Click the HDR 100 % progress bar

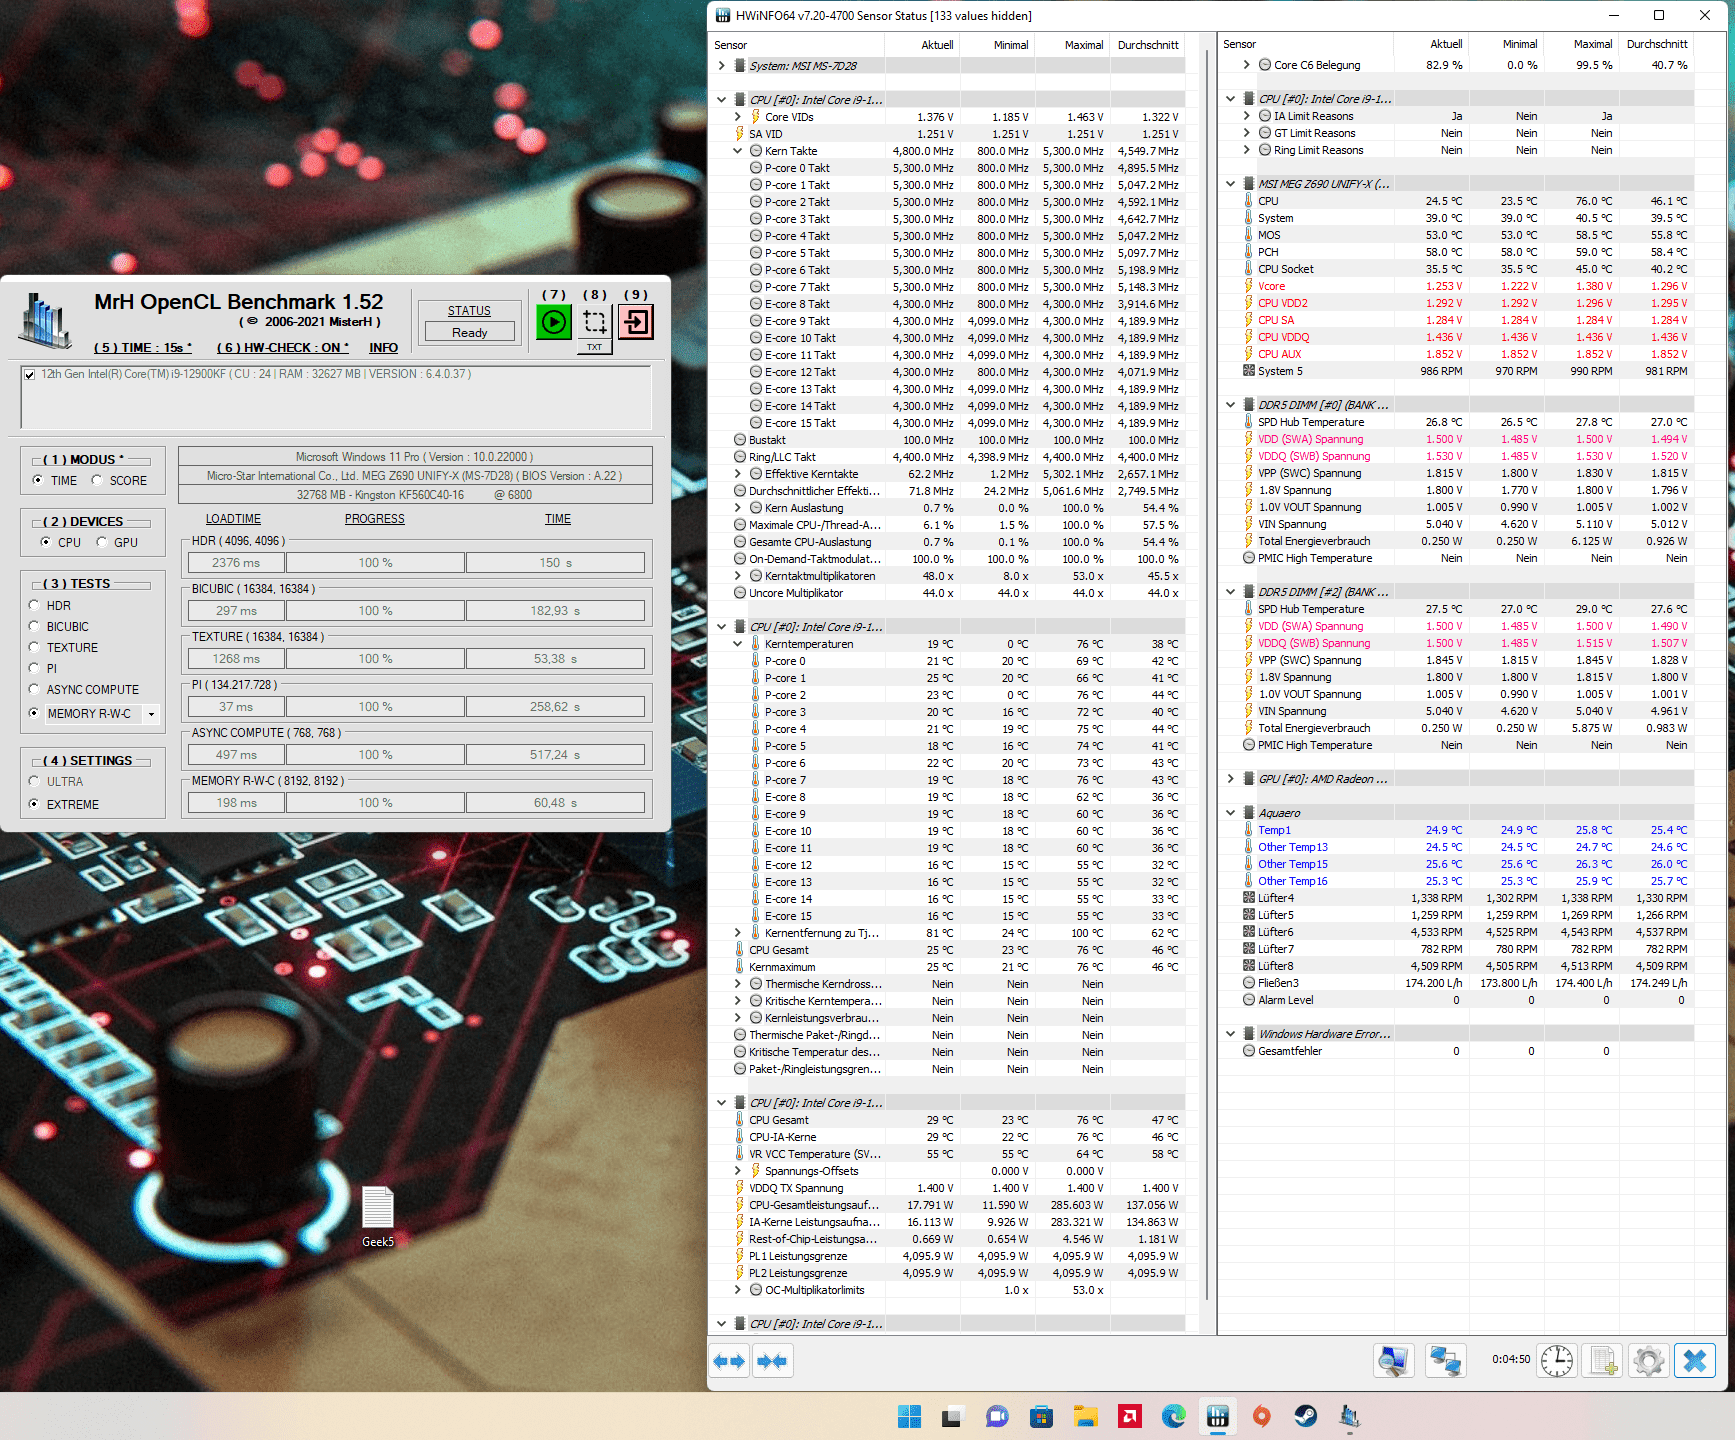(376, 563)
